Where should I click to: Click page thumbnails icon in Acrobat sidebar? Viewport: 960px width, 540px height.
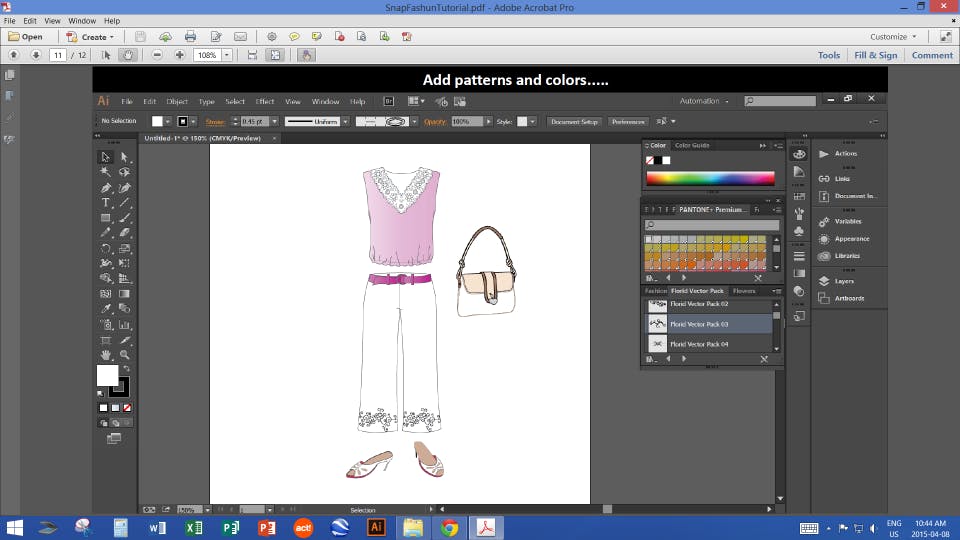[x=9, y=75]
